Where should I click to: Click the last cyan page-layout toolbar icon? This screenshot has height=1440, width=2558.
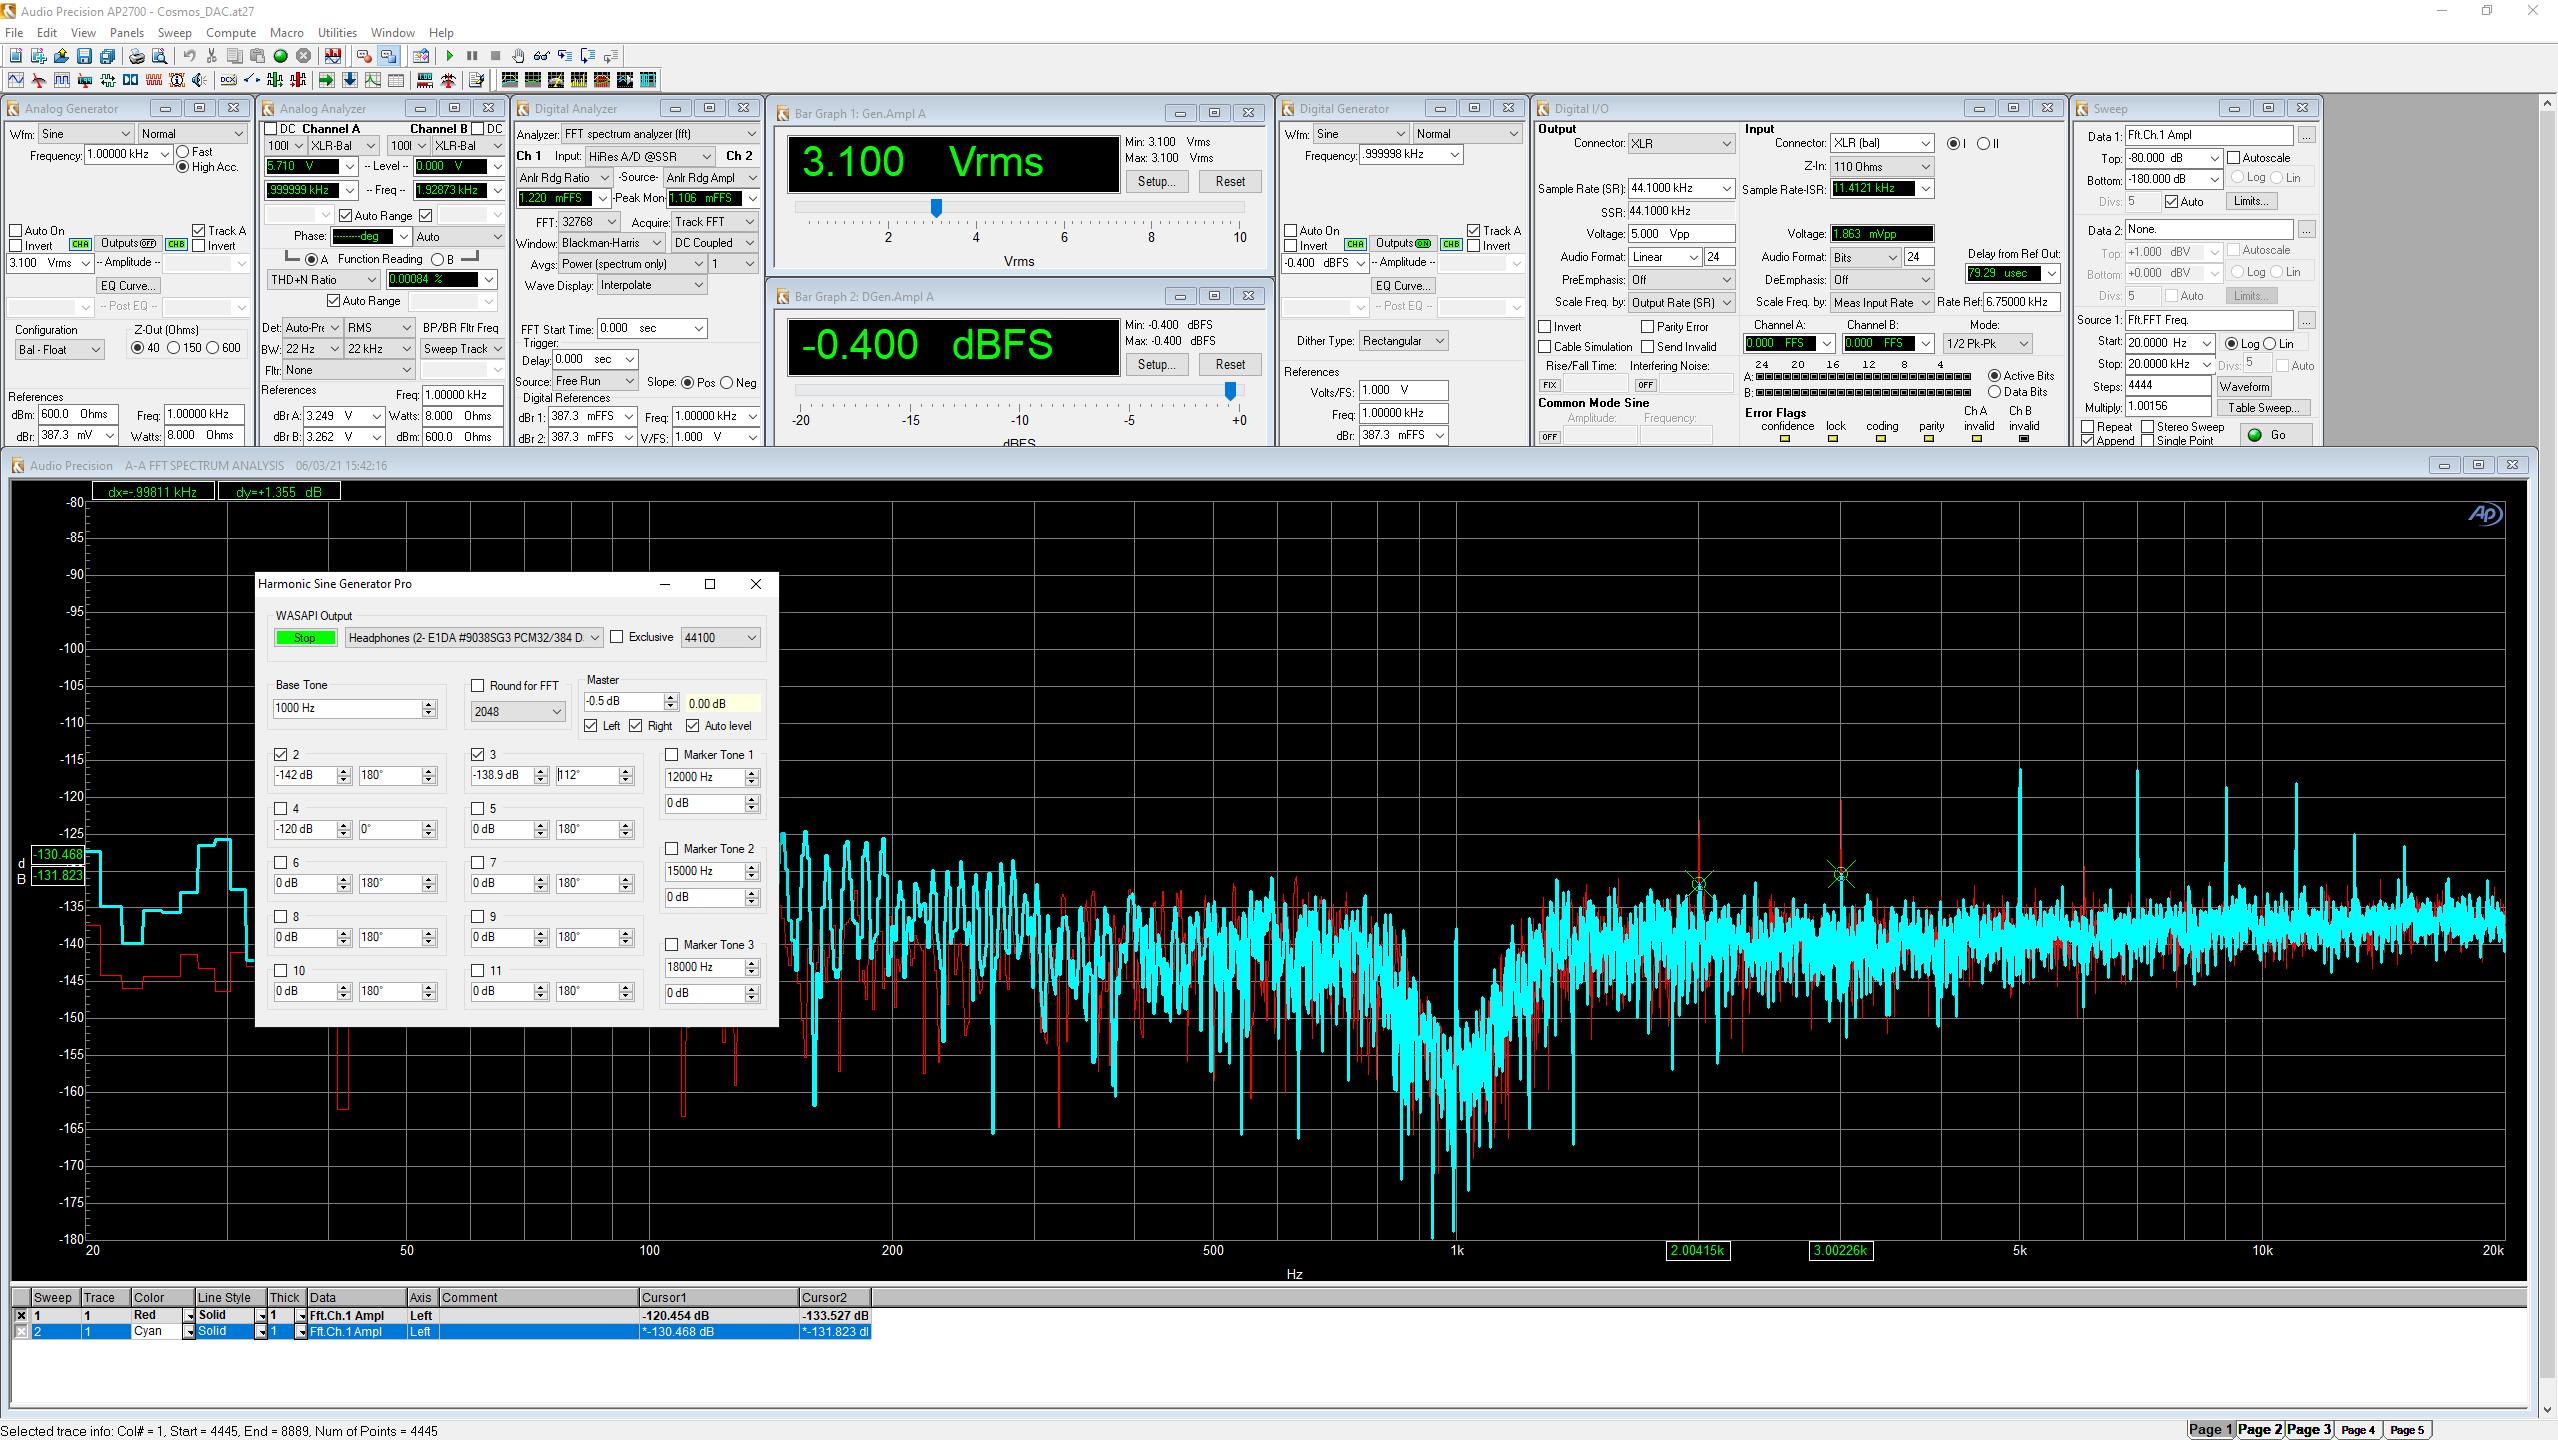[x=648, y=80]
